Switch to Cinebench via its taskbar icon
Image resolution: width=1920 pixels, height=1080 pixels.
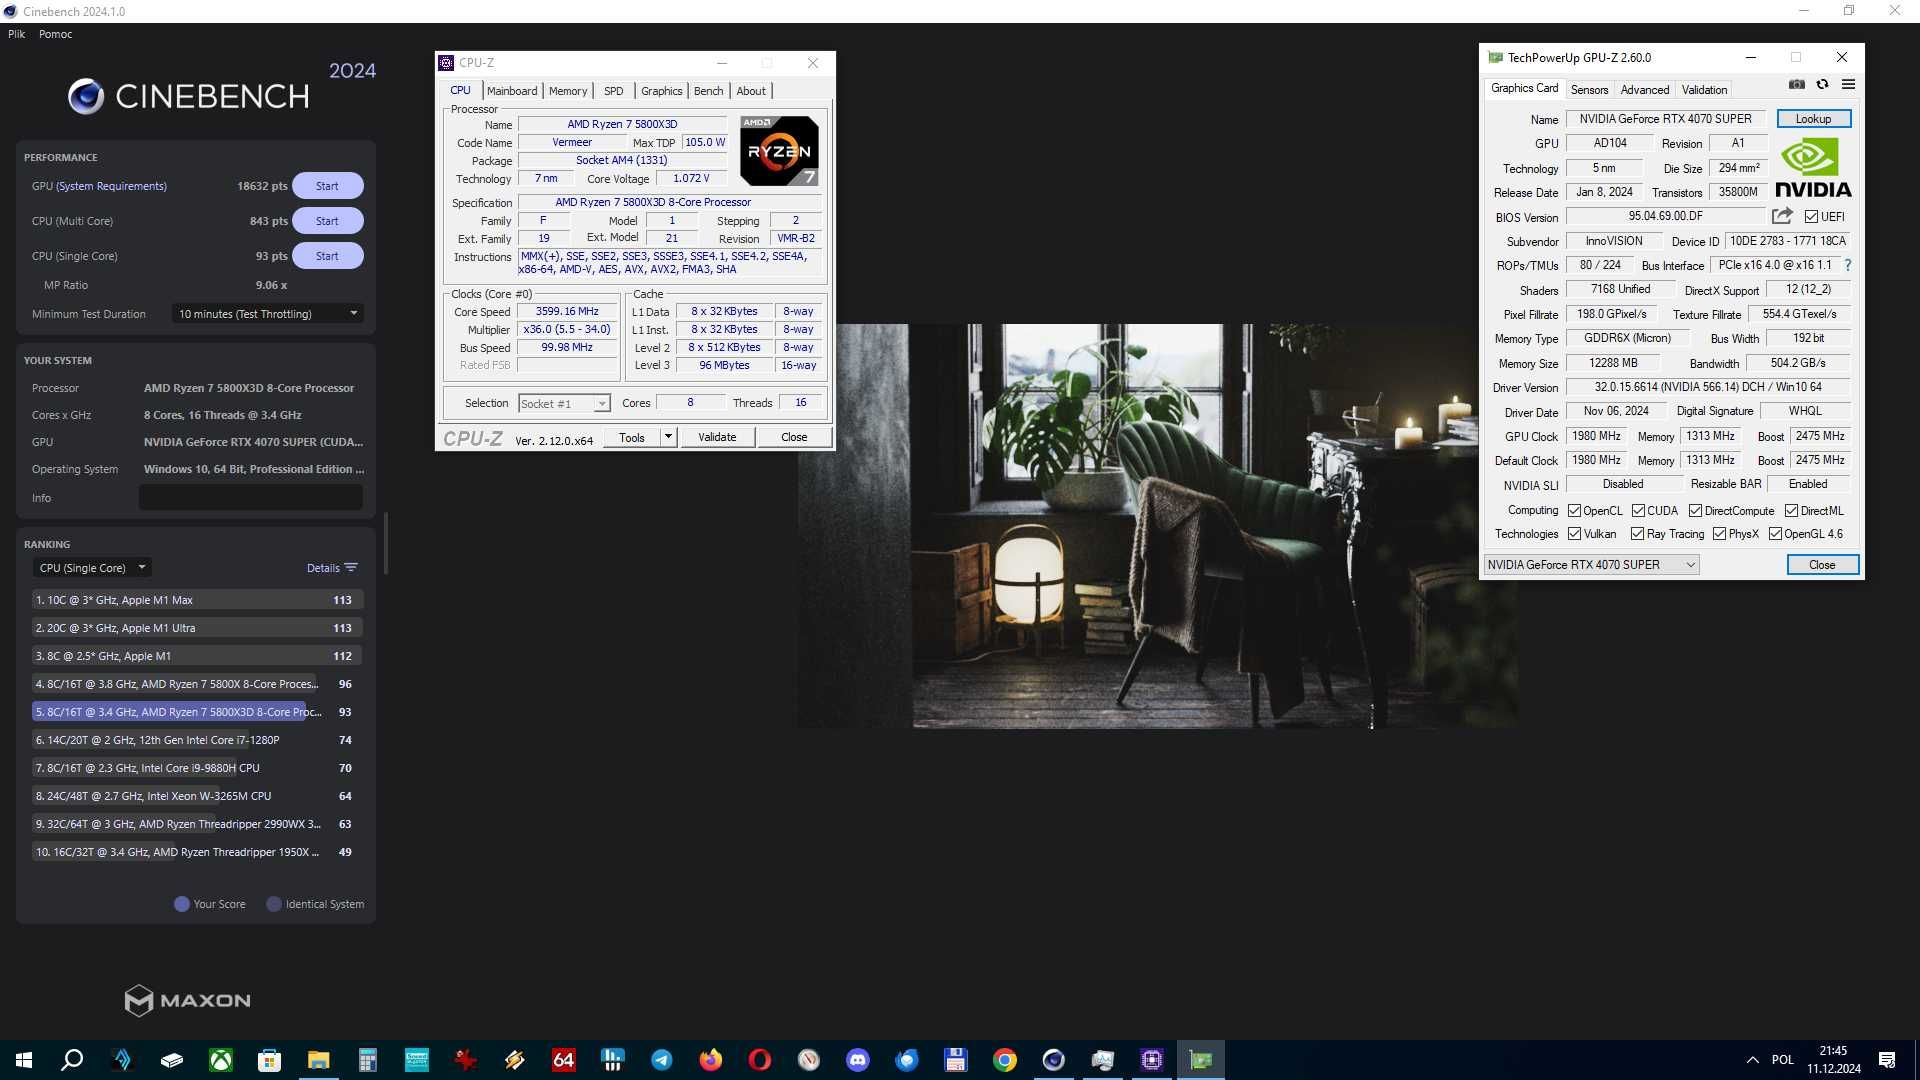1054,1060
